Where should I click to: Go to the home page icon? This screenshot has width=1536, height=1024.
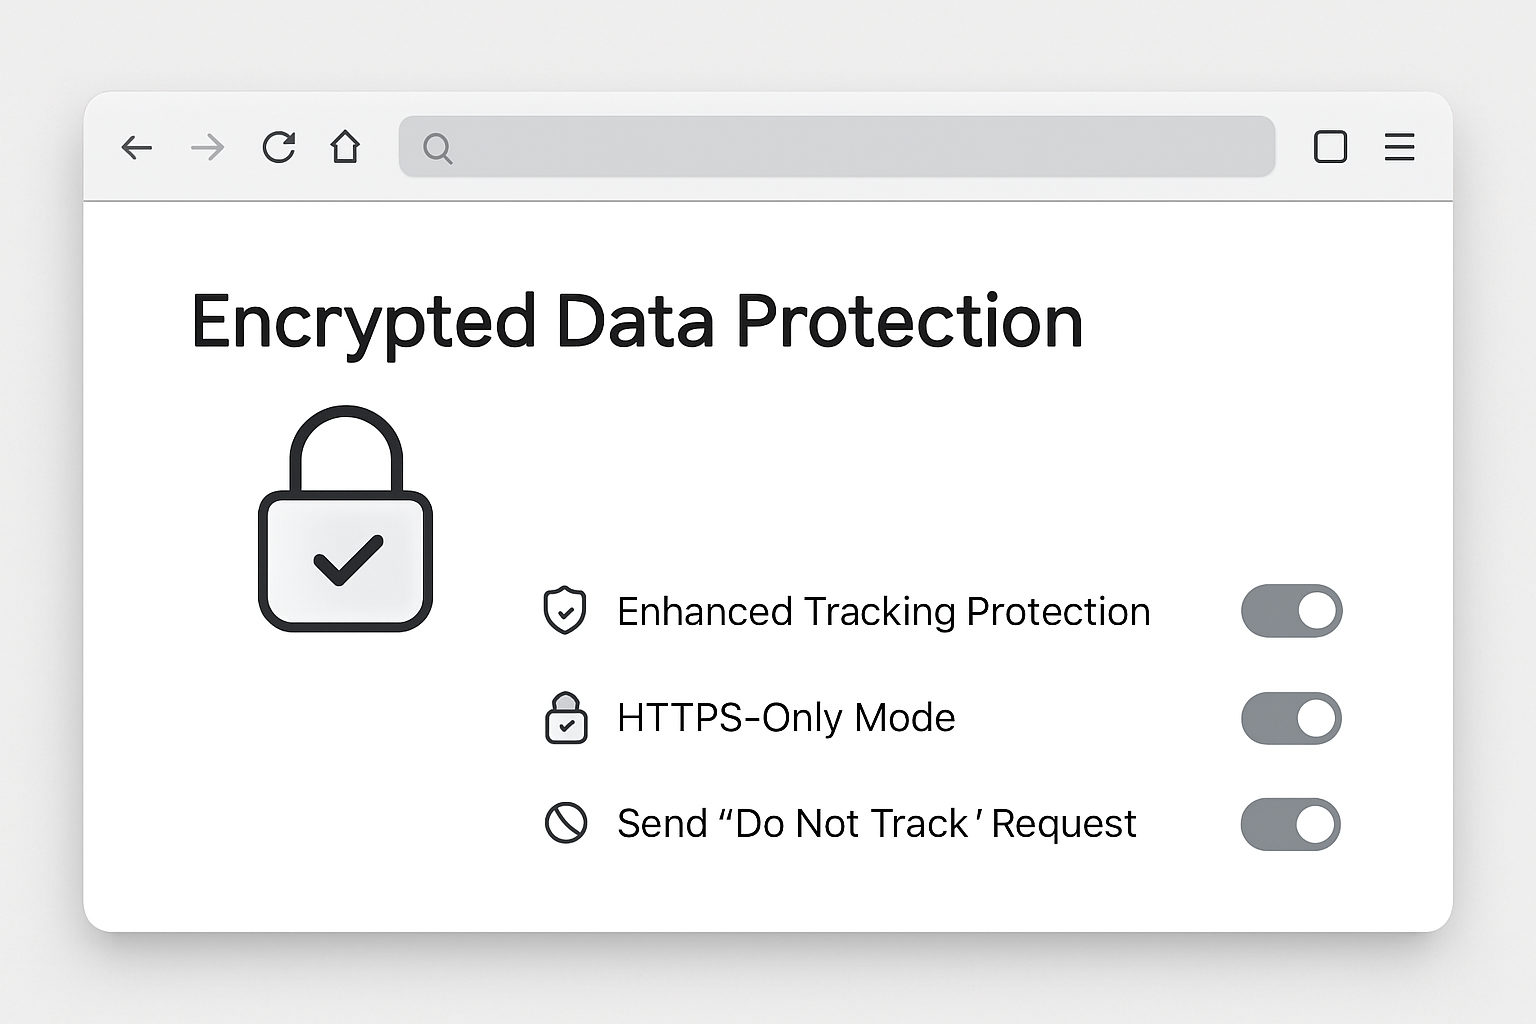click(345, 146)
